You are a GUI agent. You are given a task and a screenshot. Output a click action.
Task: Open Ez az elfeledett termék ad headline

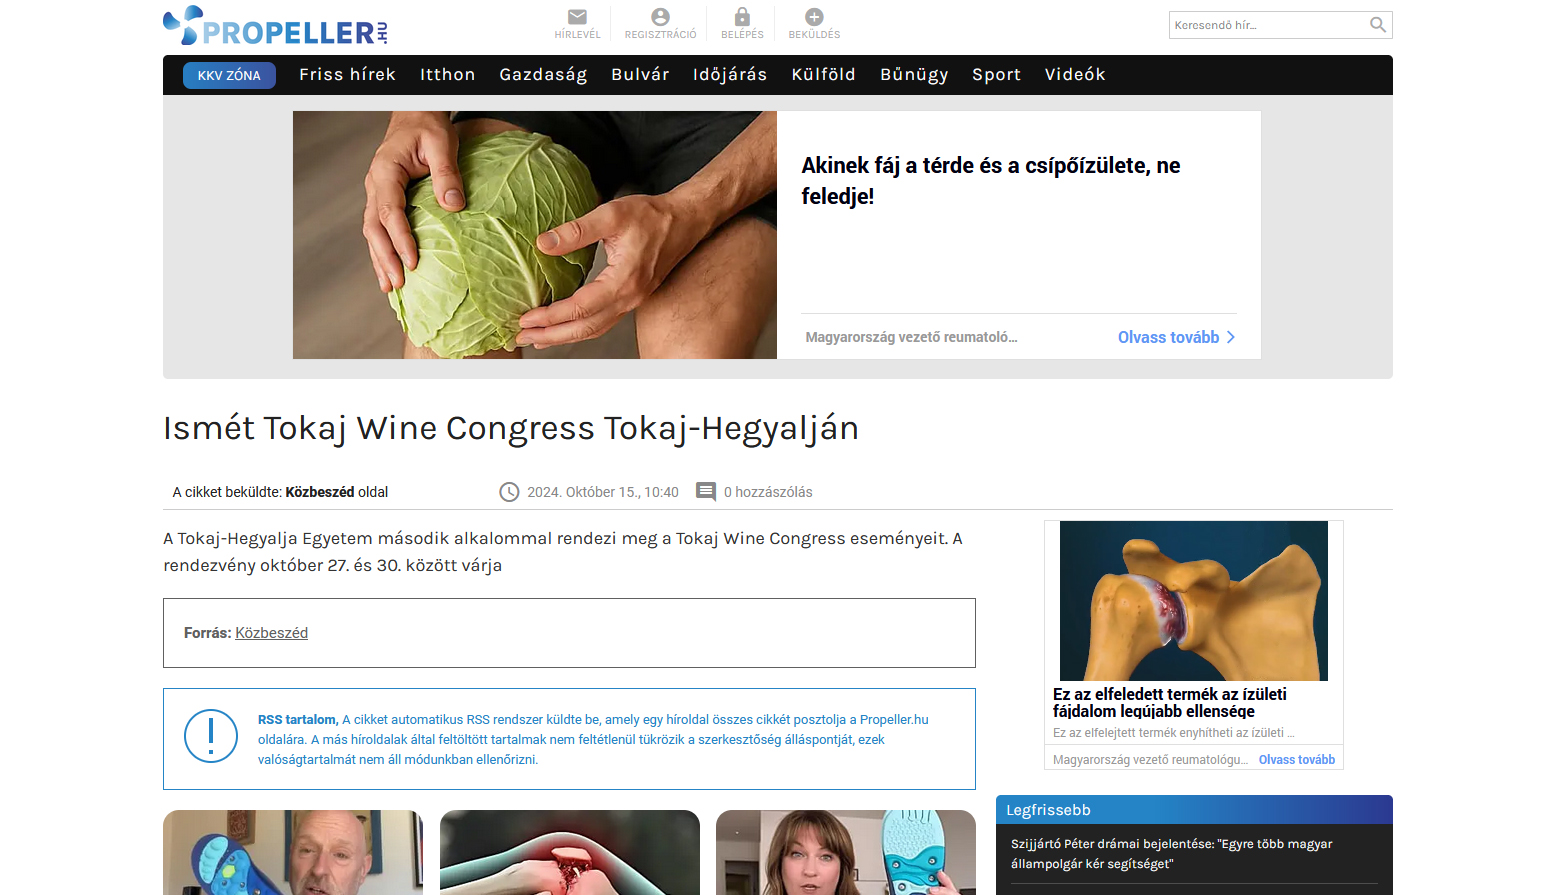coord(1170,702)
